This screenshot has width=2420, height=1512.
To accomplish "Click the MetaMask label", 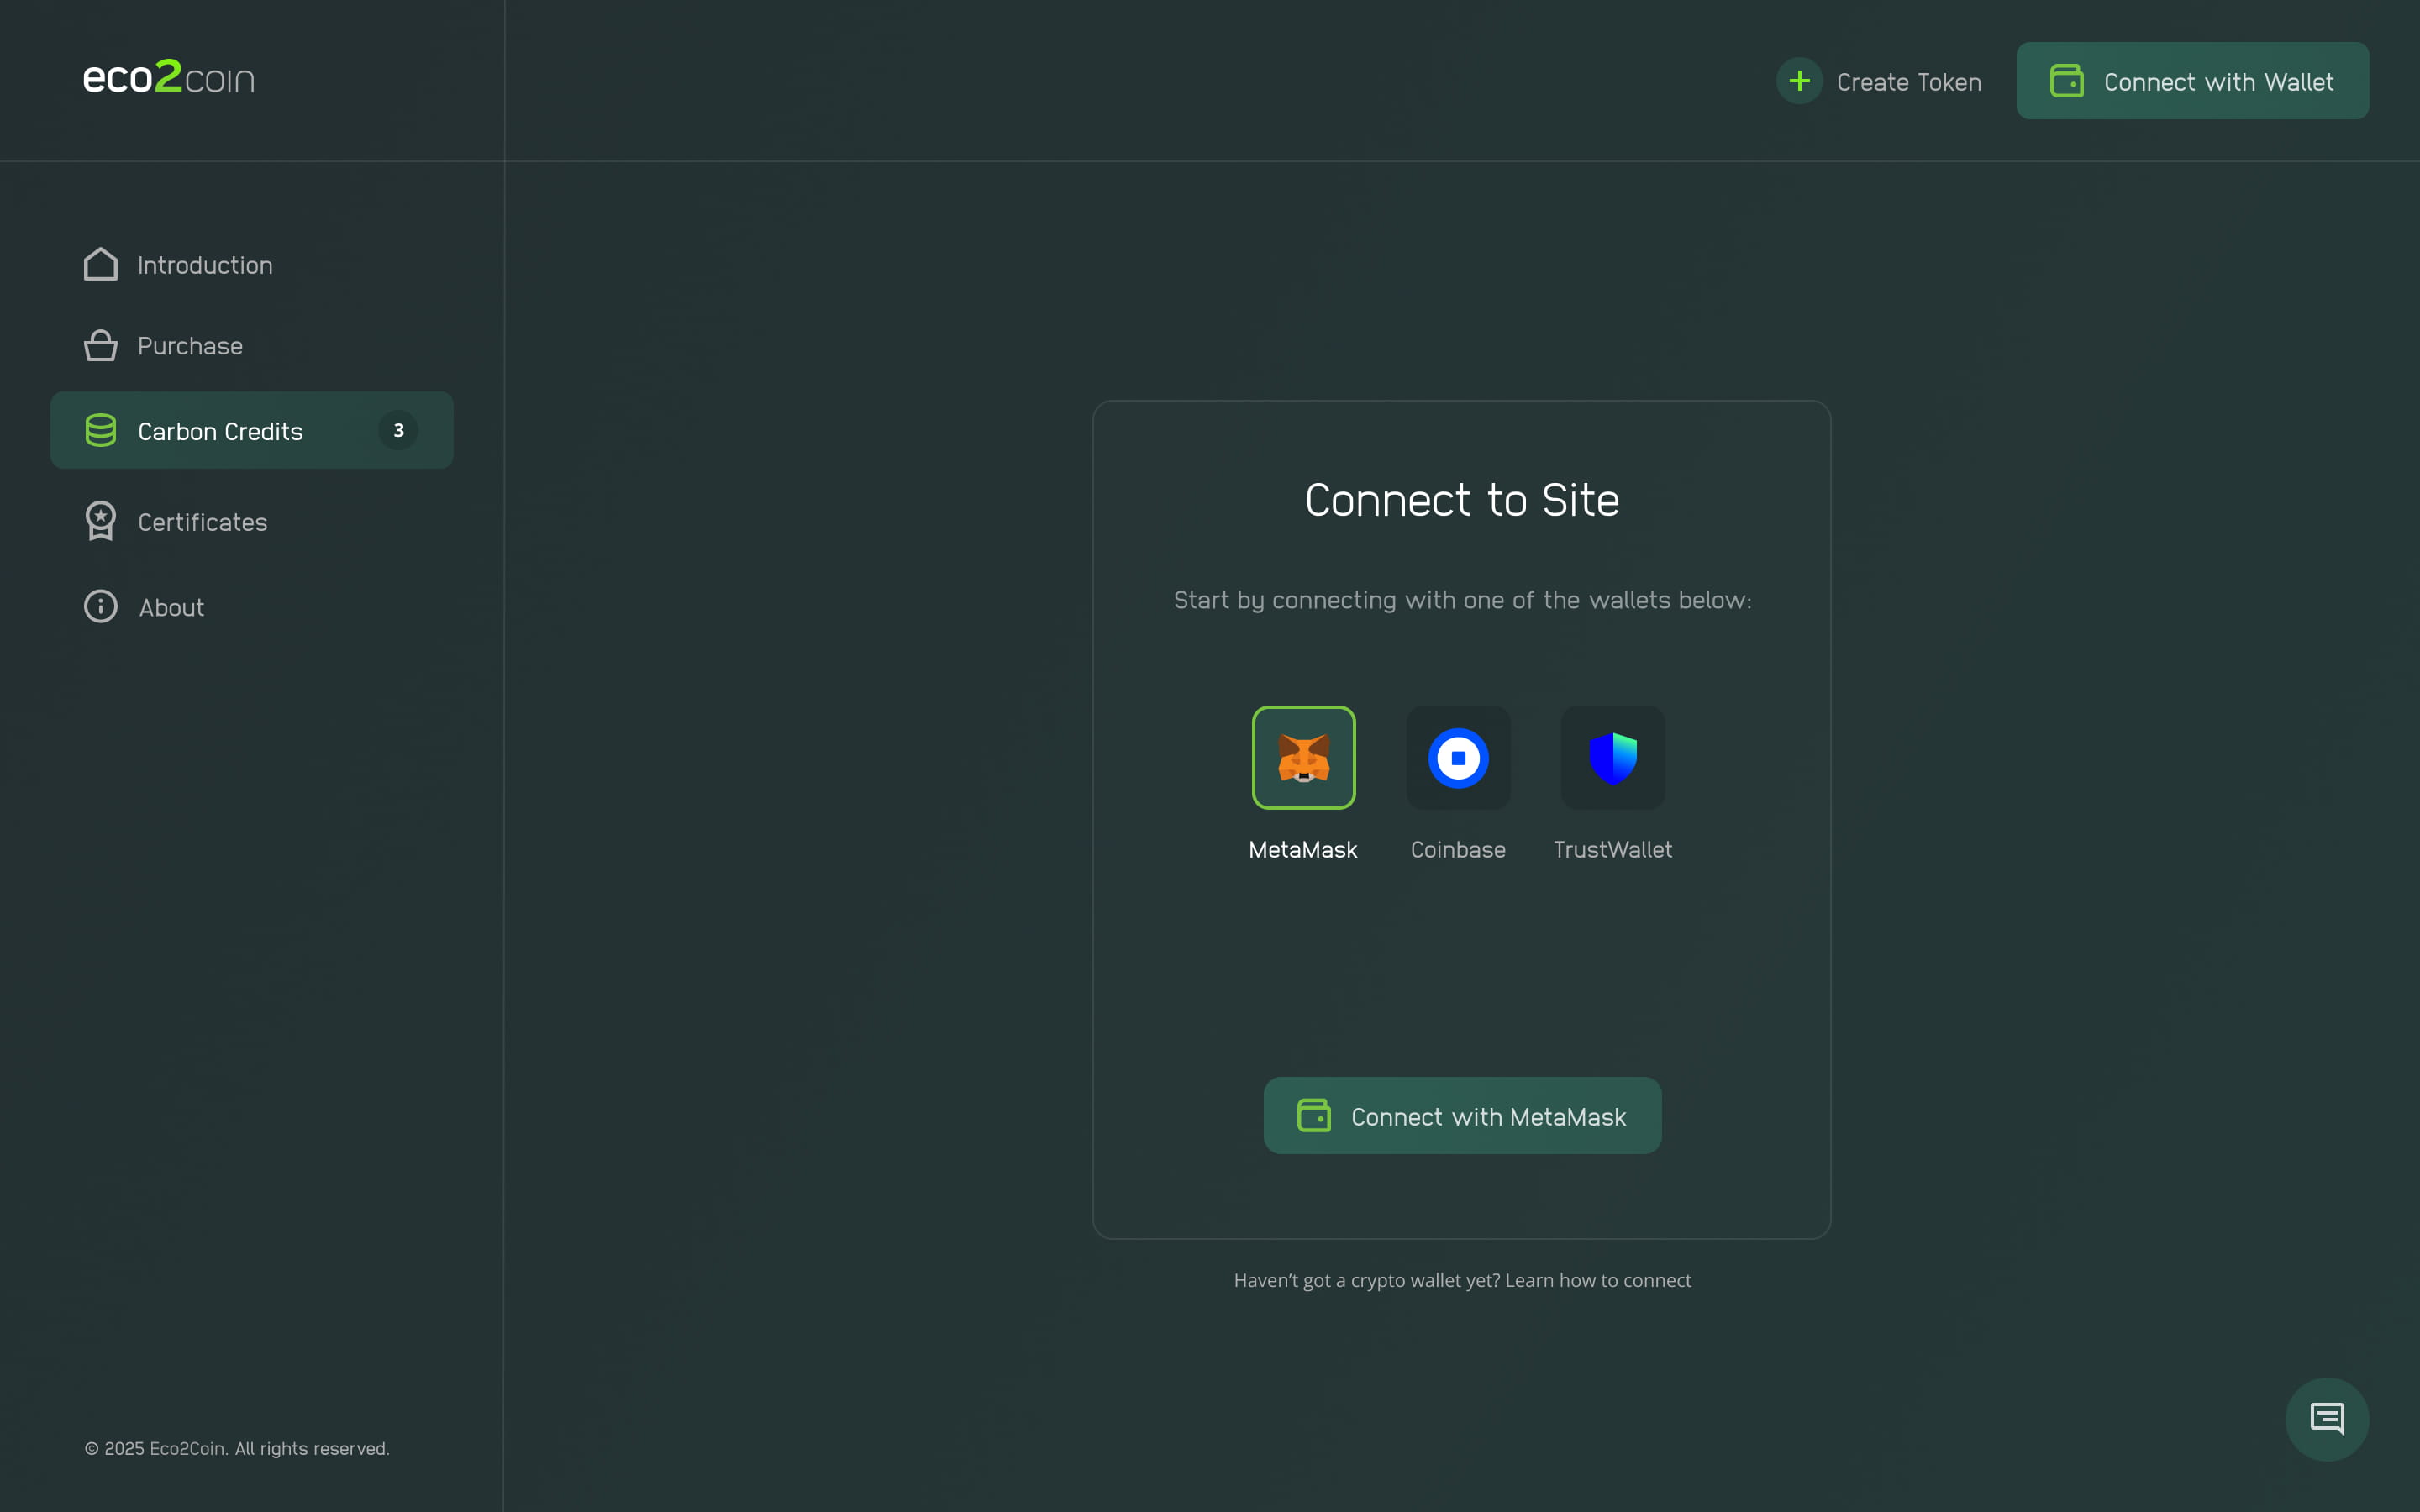I will pyautogui.click(x=1303, y=849).
